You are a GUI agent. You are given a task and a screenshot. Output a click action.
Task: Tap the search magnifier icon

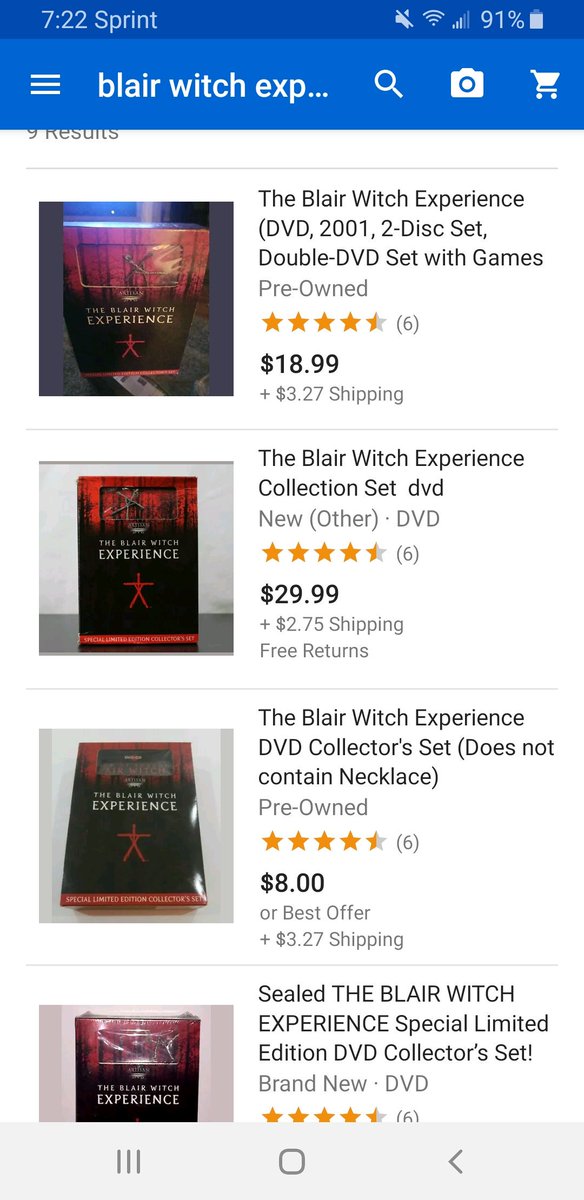click(389, 85)
